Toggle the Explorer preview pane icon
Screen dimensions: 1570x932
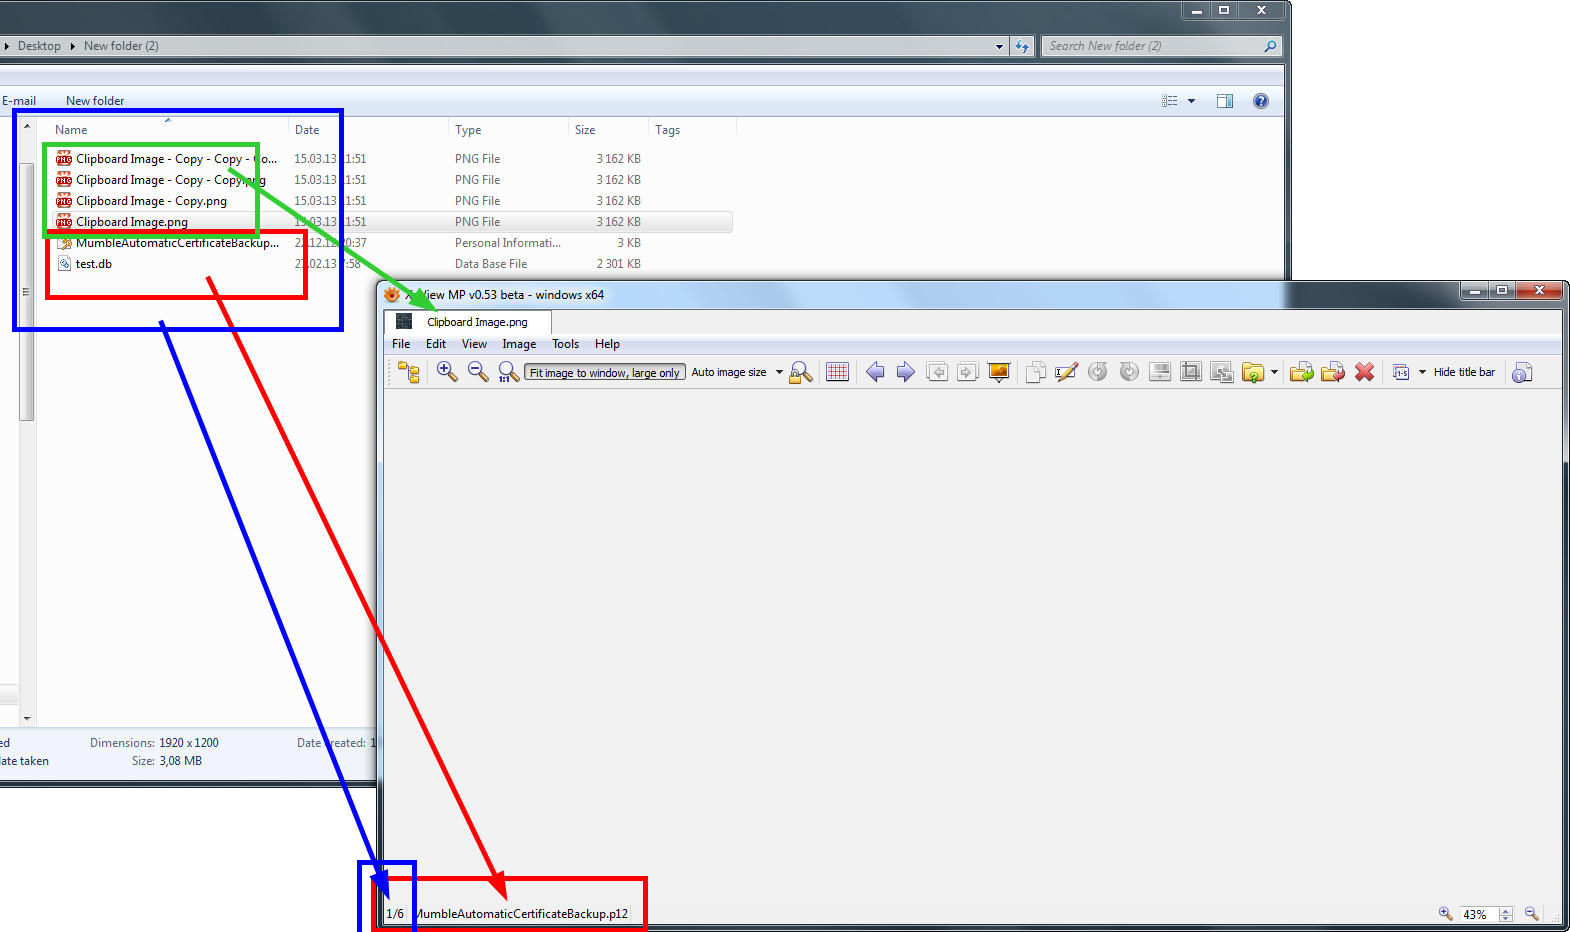tap(1225, 101)
